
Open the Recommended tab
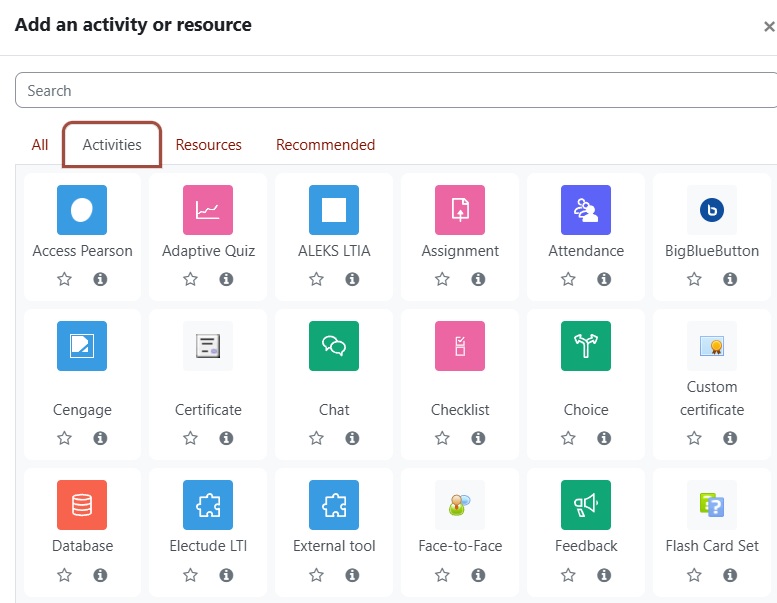pos(325,145)
